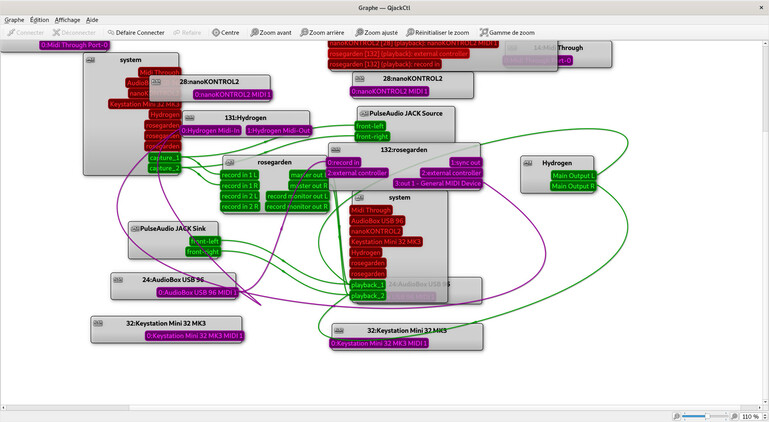Select front-left port of PulseAudio JACK Source
The width and height of the screenshot is (769, 422).
(370, 126)
